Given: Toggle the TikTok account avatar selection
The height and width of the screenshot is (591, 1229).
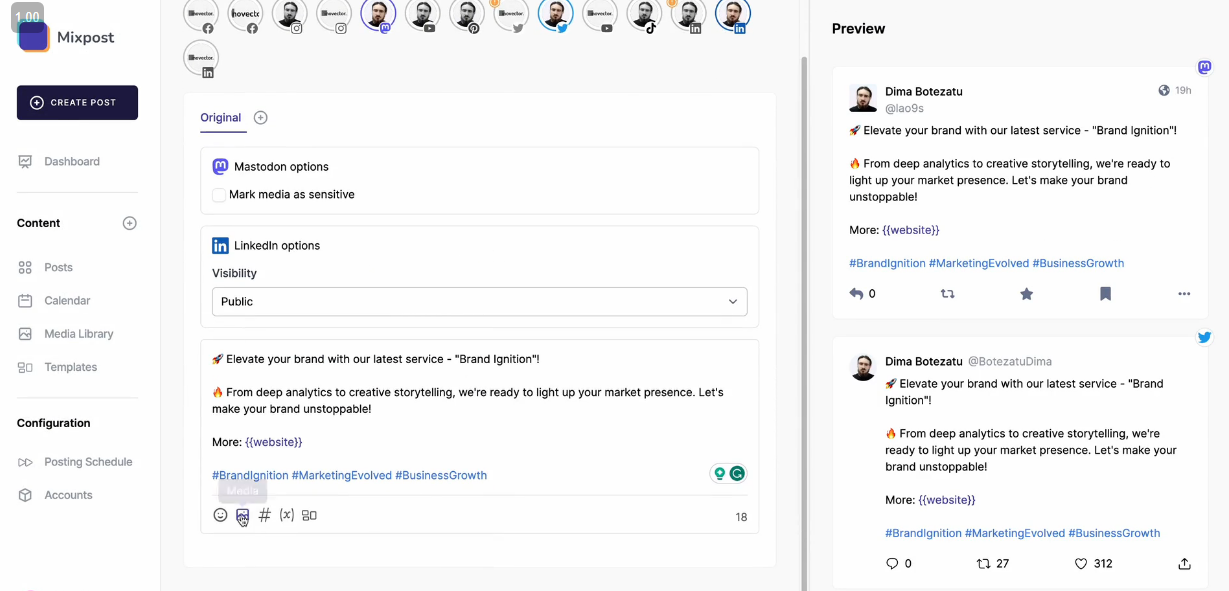Looking at the screenshot, I should (x=643, y=15).
